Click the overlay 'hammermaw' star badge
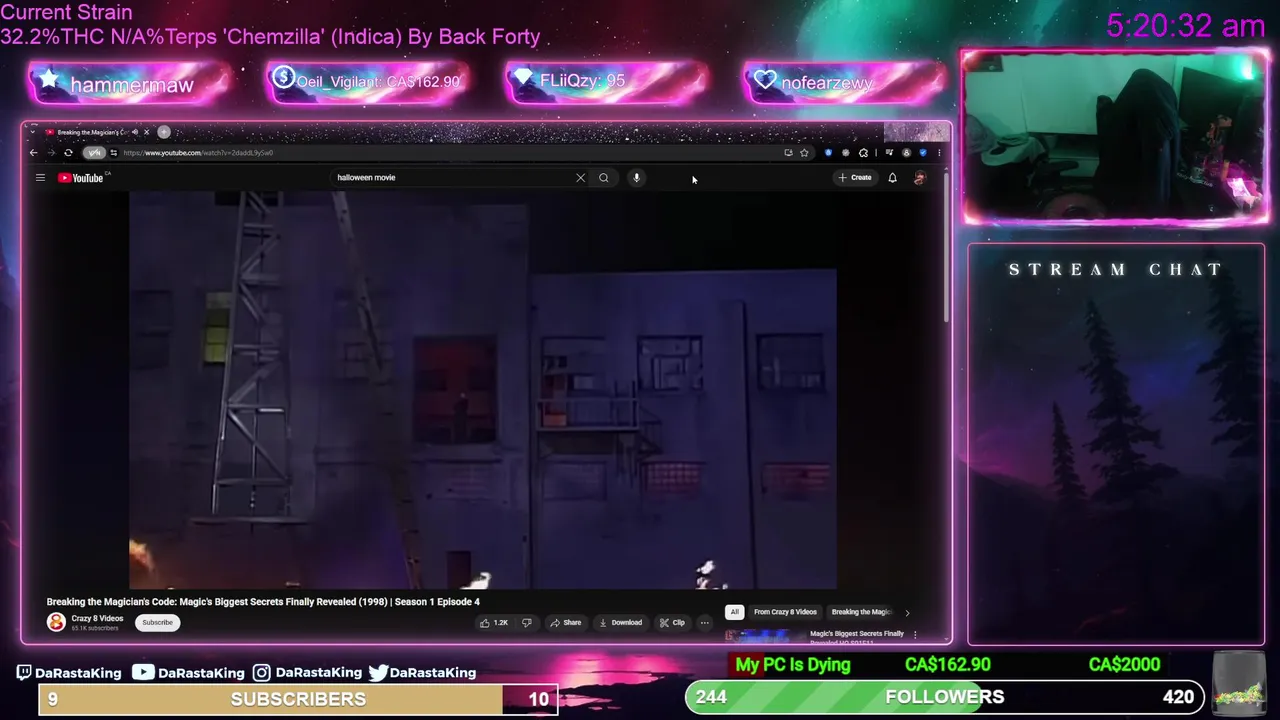1280x720 pixels. pyautogui.click(x=130, y=84)
